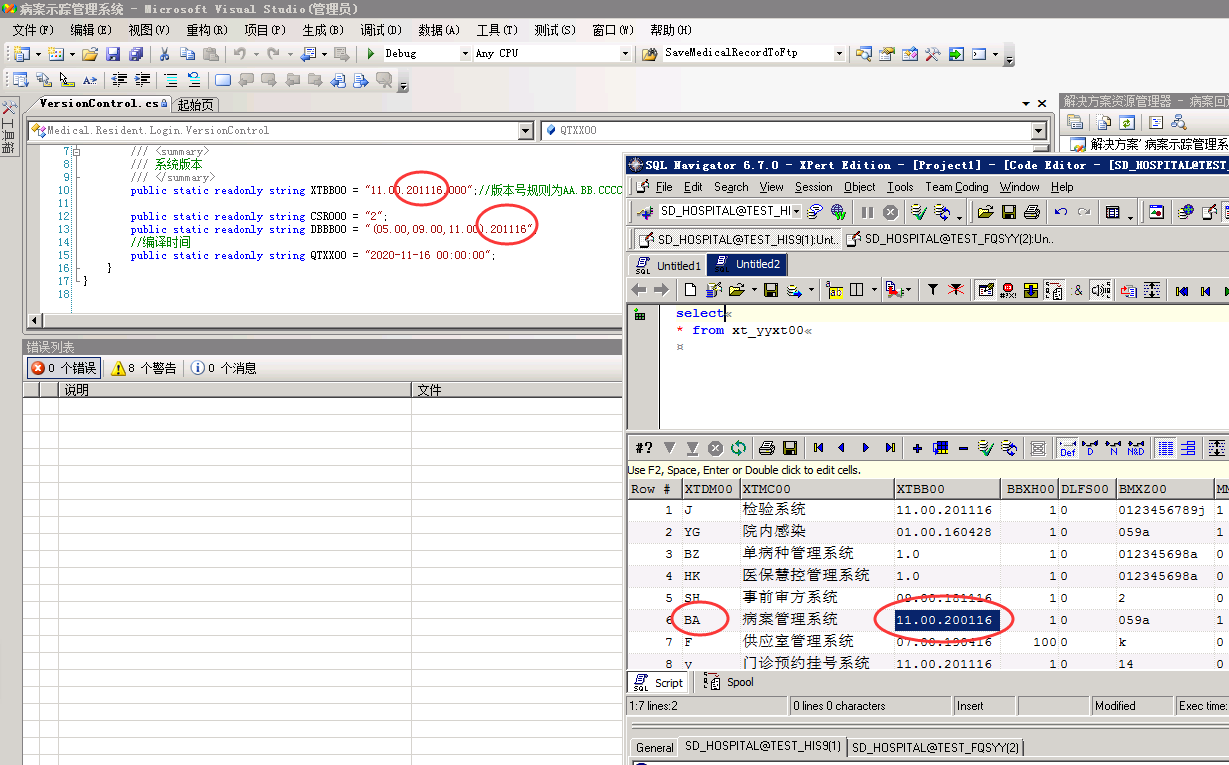Image resolution: width=1229 pixels, height=765 pixels.
Task: Switch result grid to table view mode
Action: (x=1165, y=448)
